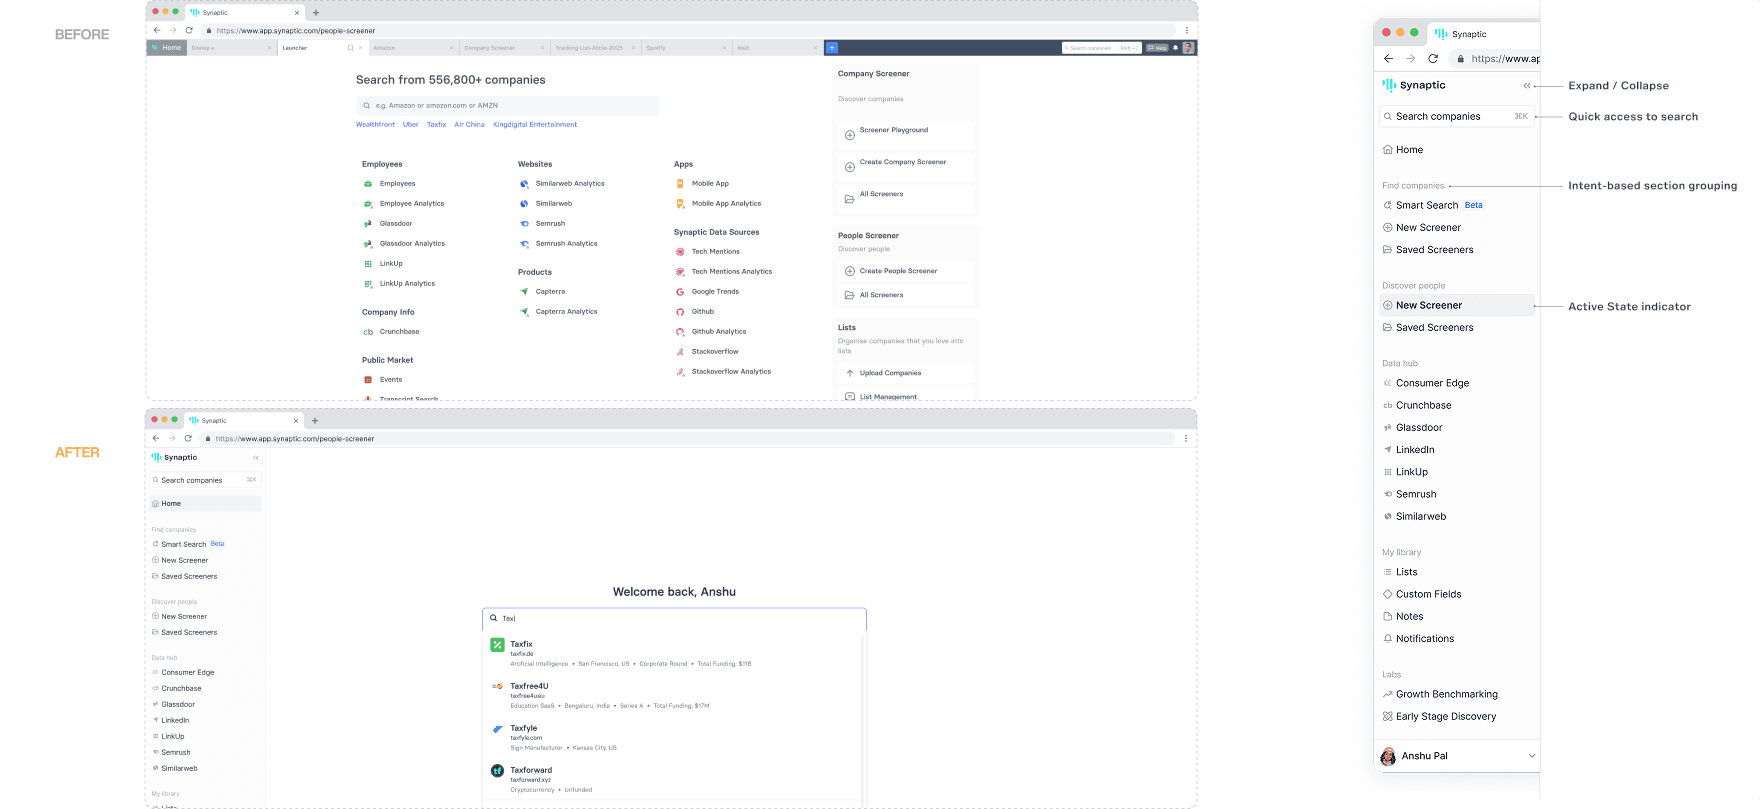Screen dimensions: 1760x809
Task: Open Notes icon in the detail sidebar panel
Action: 1387,617
